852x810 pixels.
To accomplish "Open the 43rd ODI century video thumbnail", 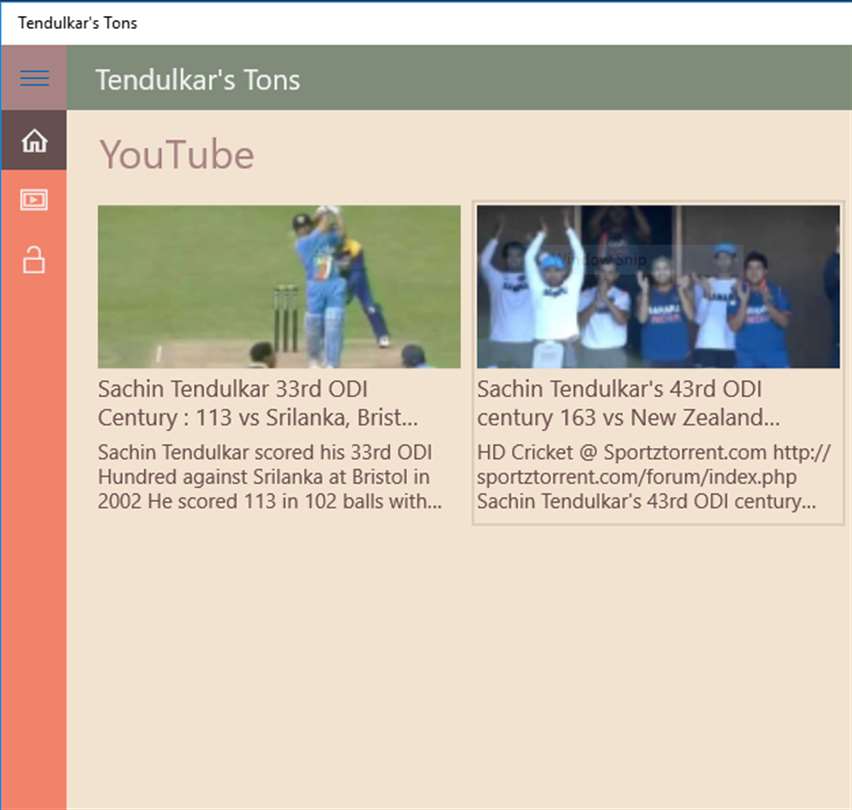I will 658,286.
